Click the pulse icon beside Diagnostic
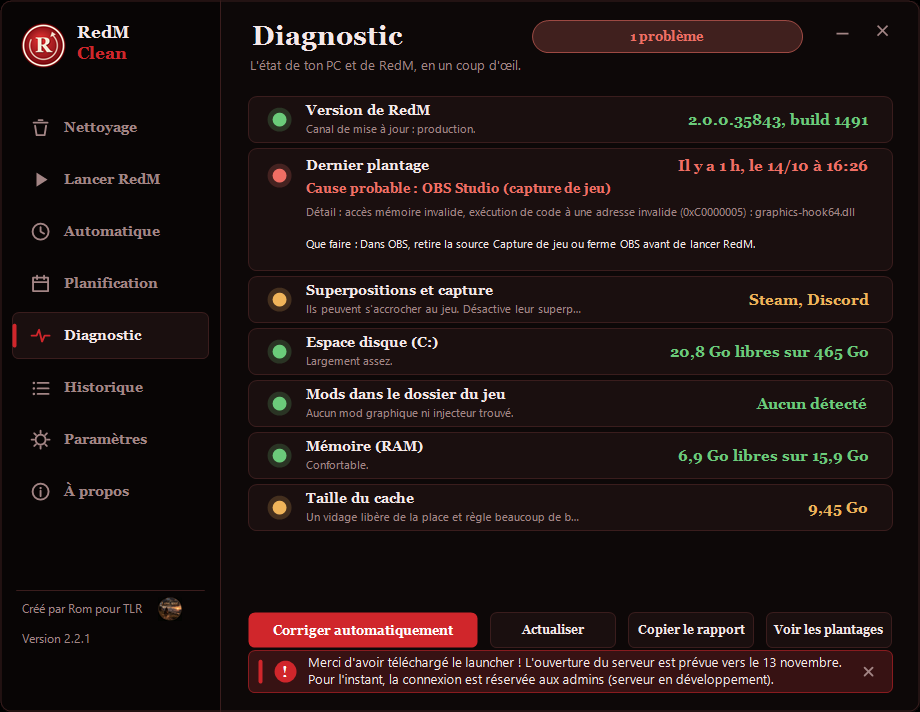Image resolution: width=920 pixels, height=712 pixels. pyautogui.click(x=40, y=336)
